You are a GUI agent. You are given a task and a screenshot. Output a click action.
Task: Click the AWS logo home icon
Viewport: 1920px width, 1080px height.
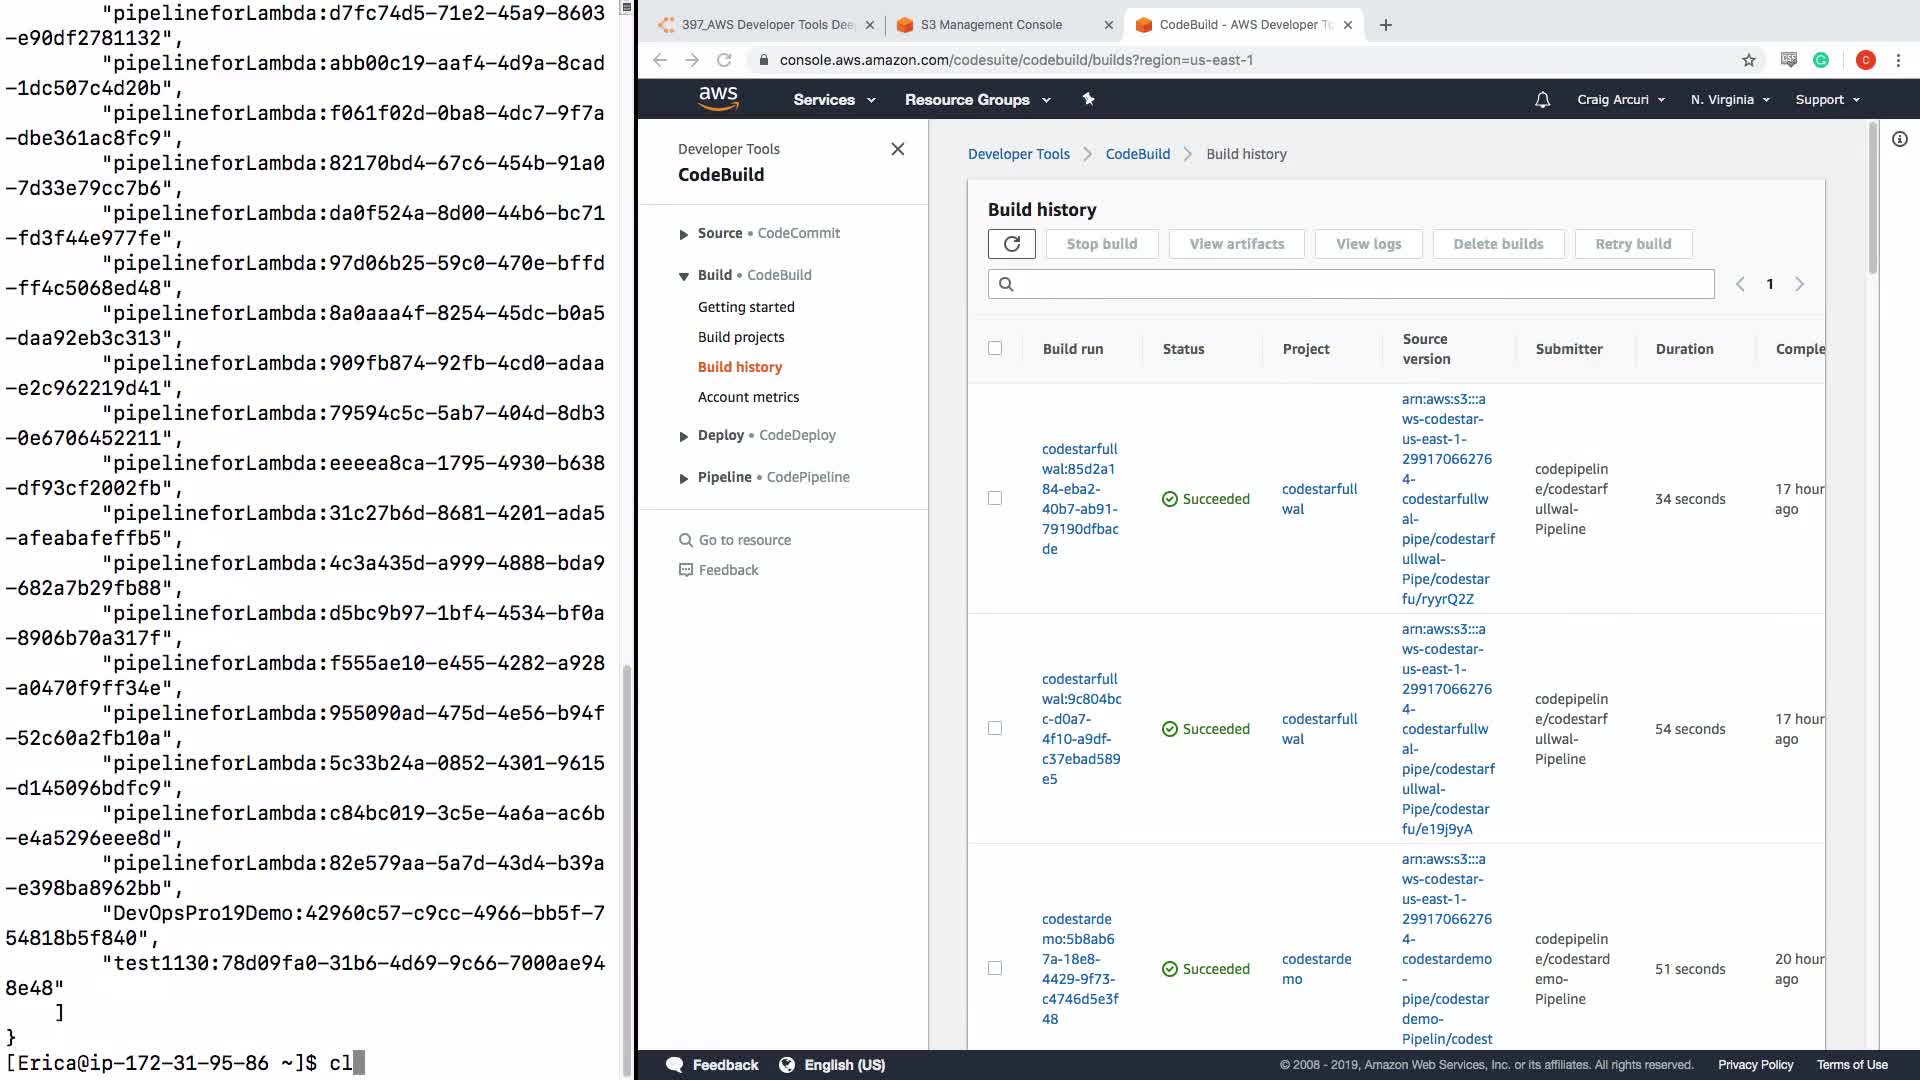tap(718, 98)
